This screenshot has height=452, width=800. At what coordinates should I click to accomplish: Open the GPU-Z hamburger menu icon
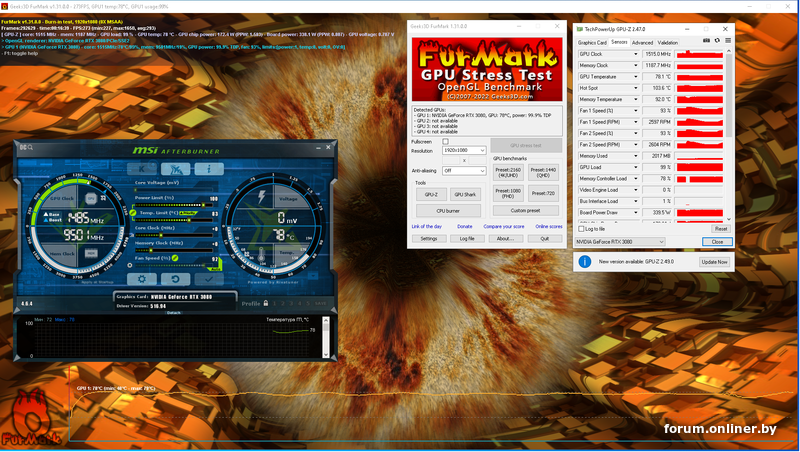coord(728,40)
